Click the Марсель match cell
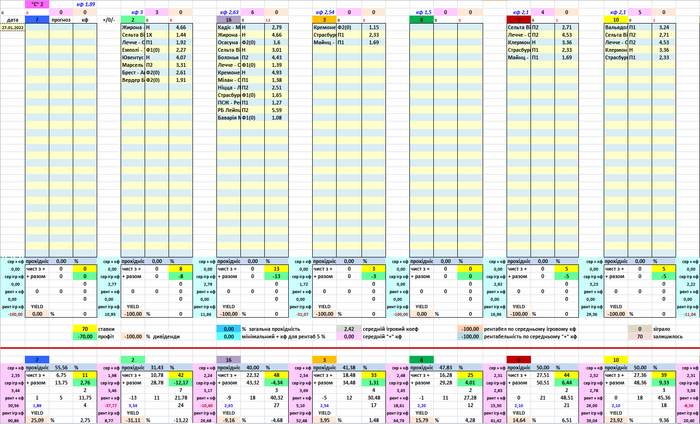 [x=133, y=65]
